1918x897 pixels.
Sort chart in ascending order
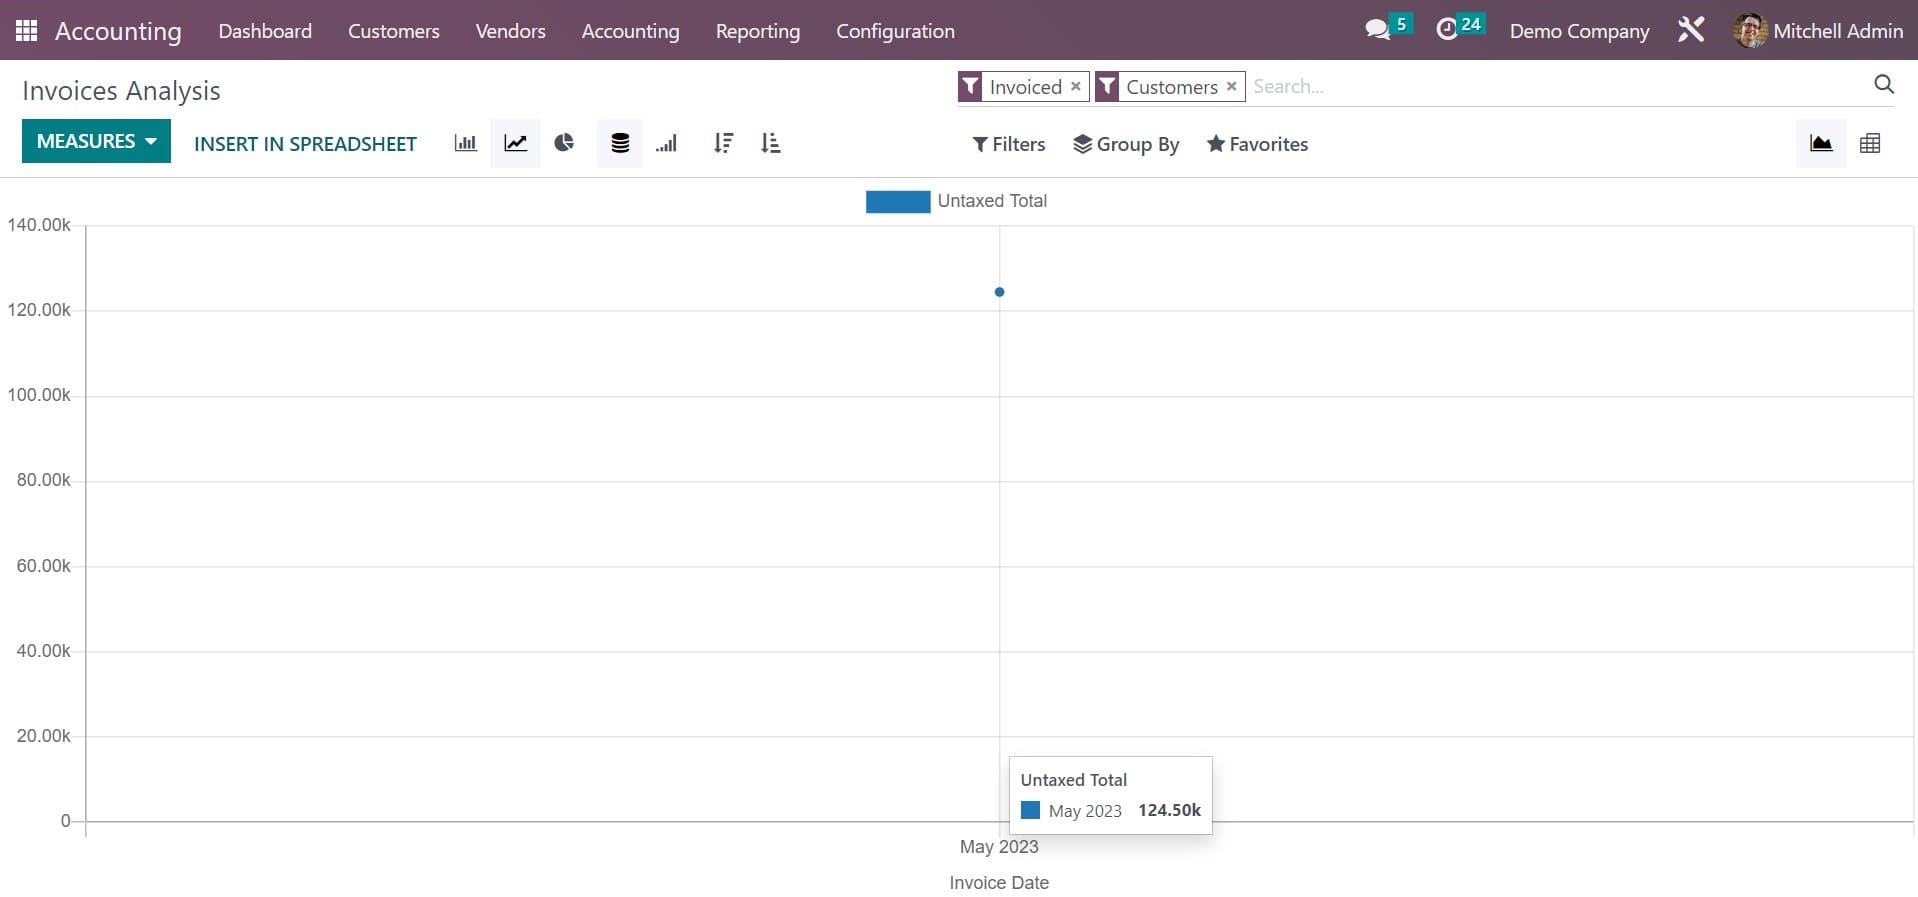tap(770, 143)
